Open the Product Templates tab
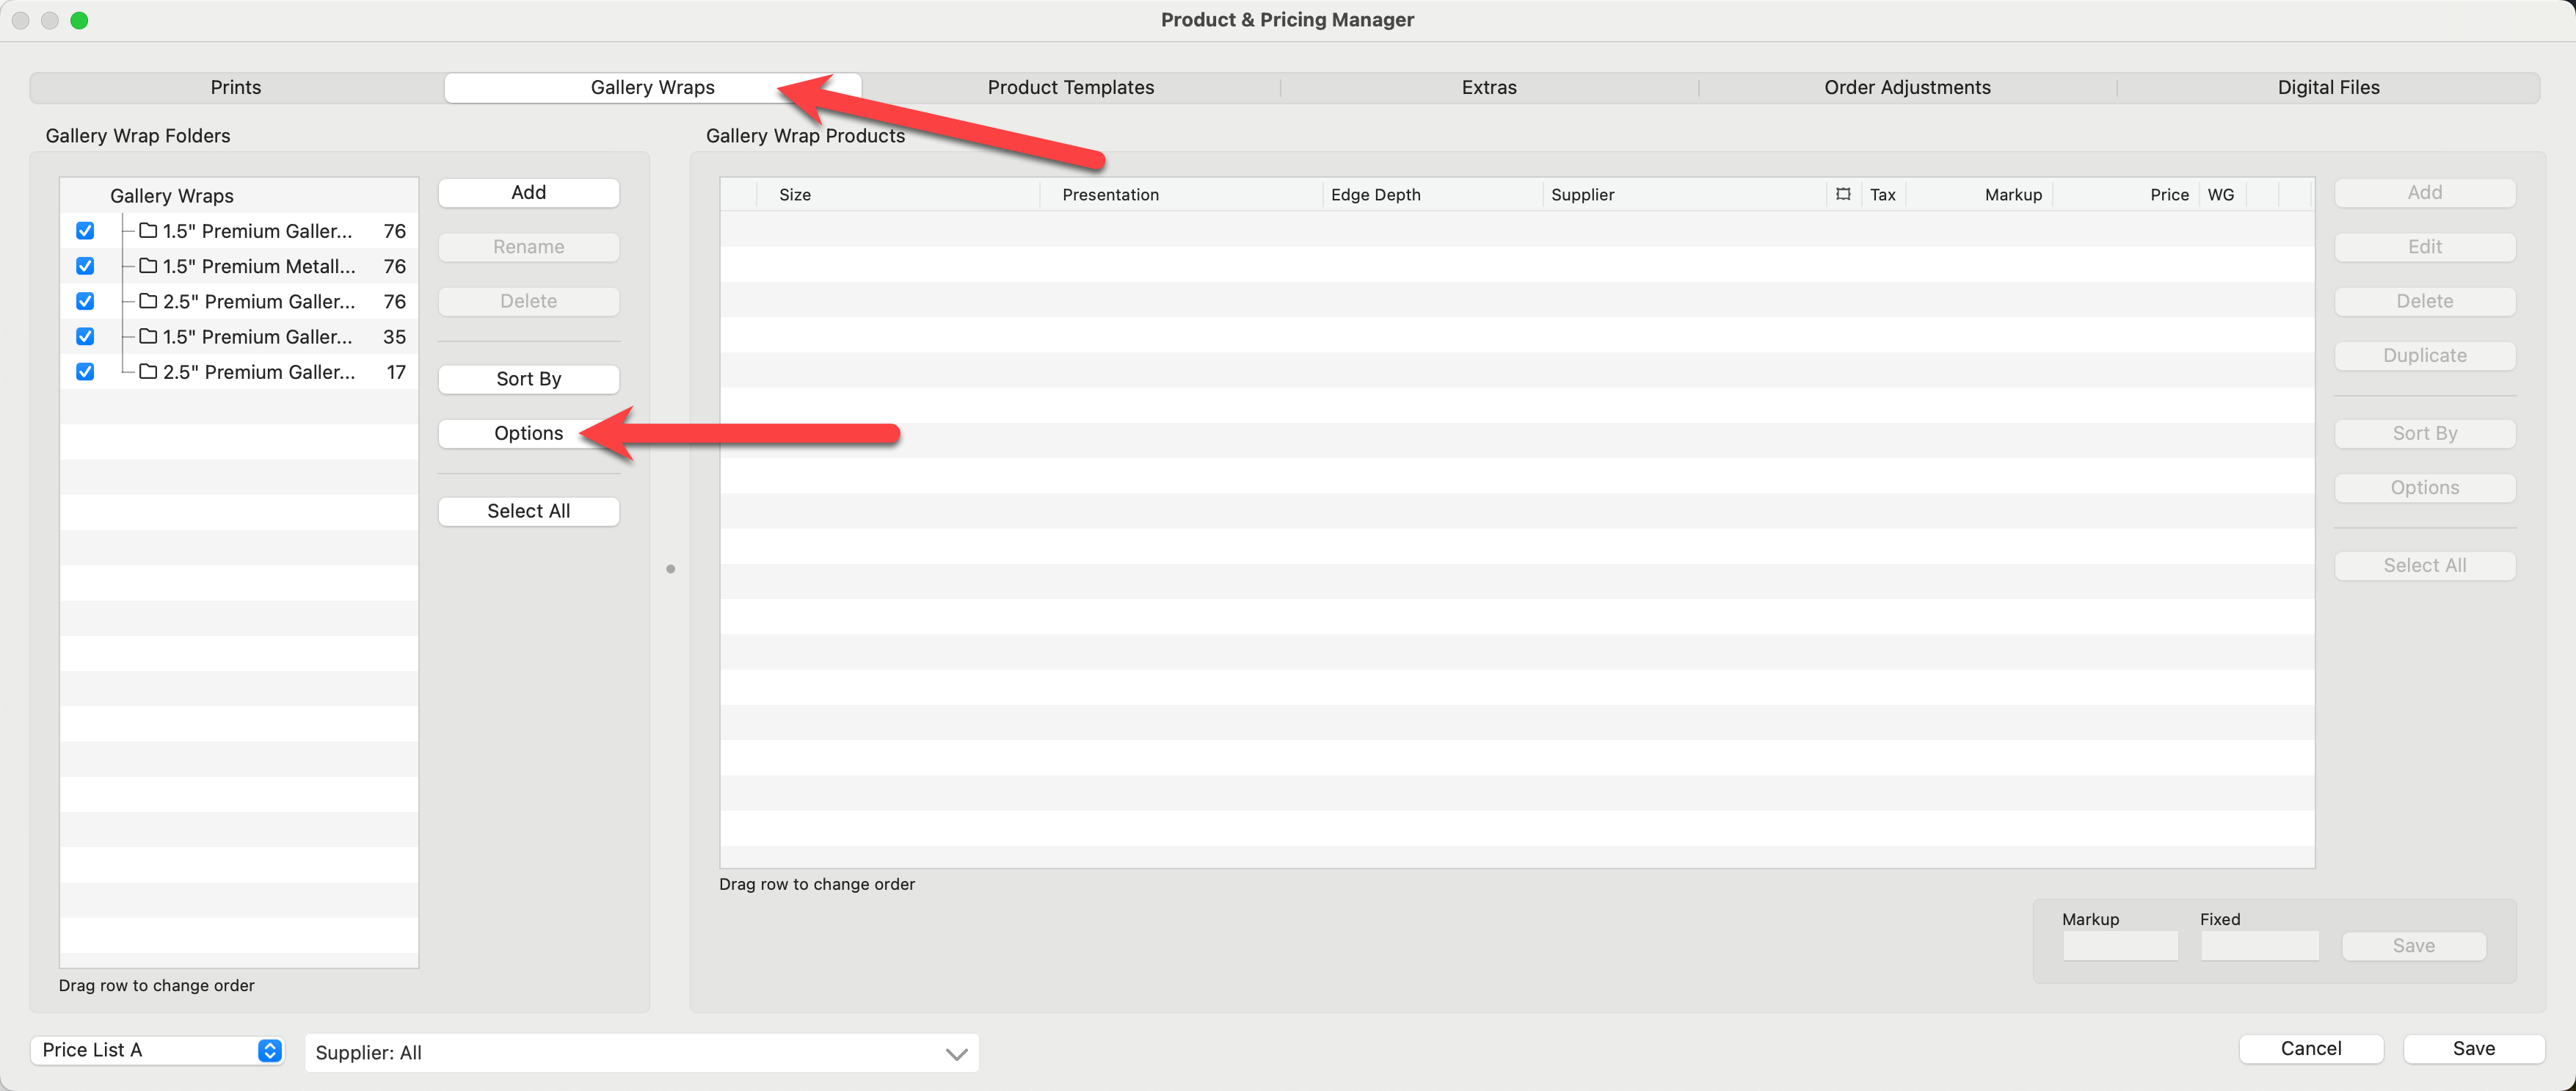The width and height of the screenshot is (2576, 1091). (1070, 87)
